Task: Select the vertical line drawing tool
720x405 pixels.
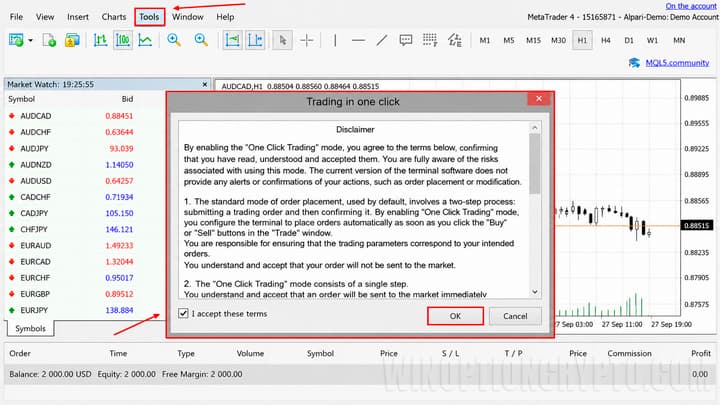Action: (335, 40)
